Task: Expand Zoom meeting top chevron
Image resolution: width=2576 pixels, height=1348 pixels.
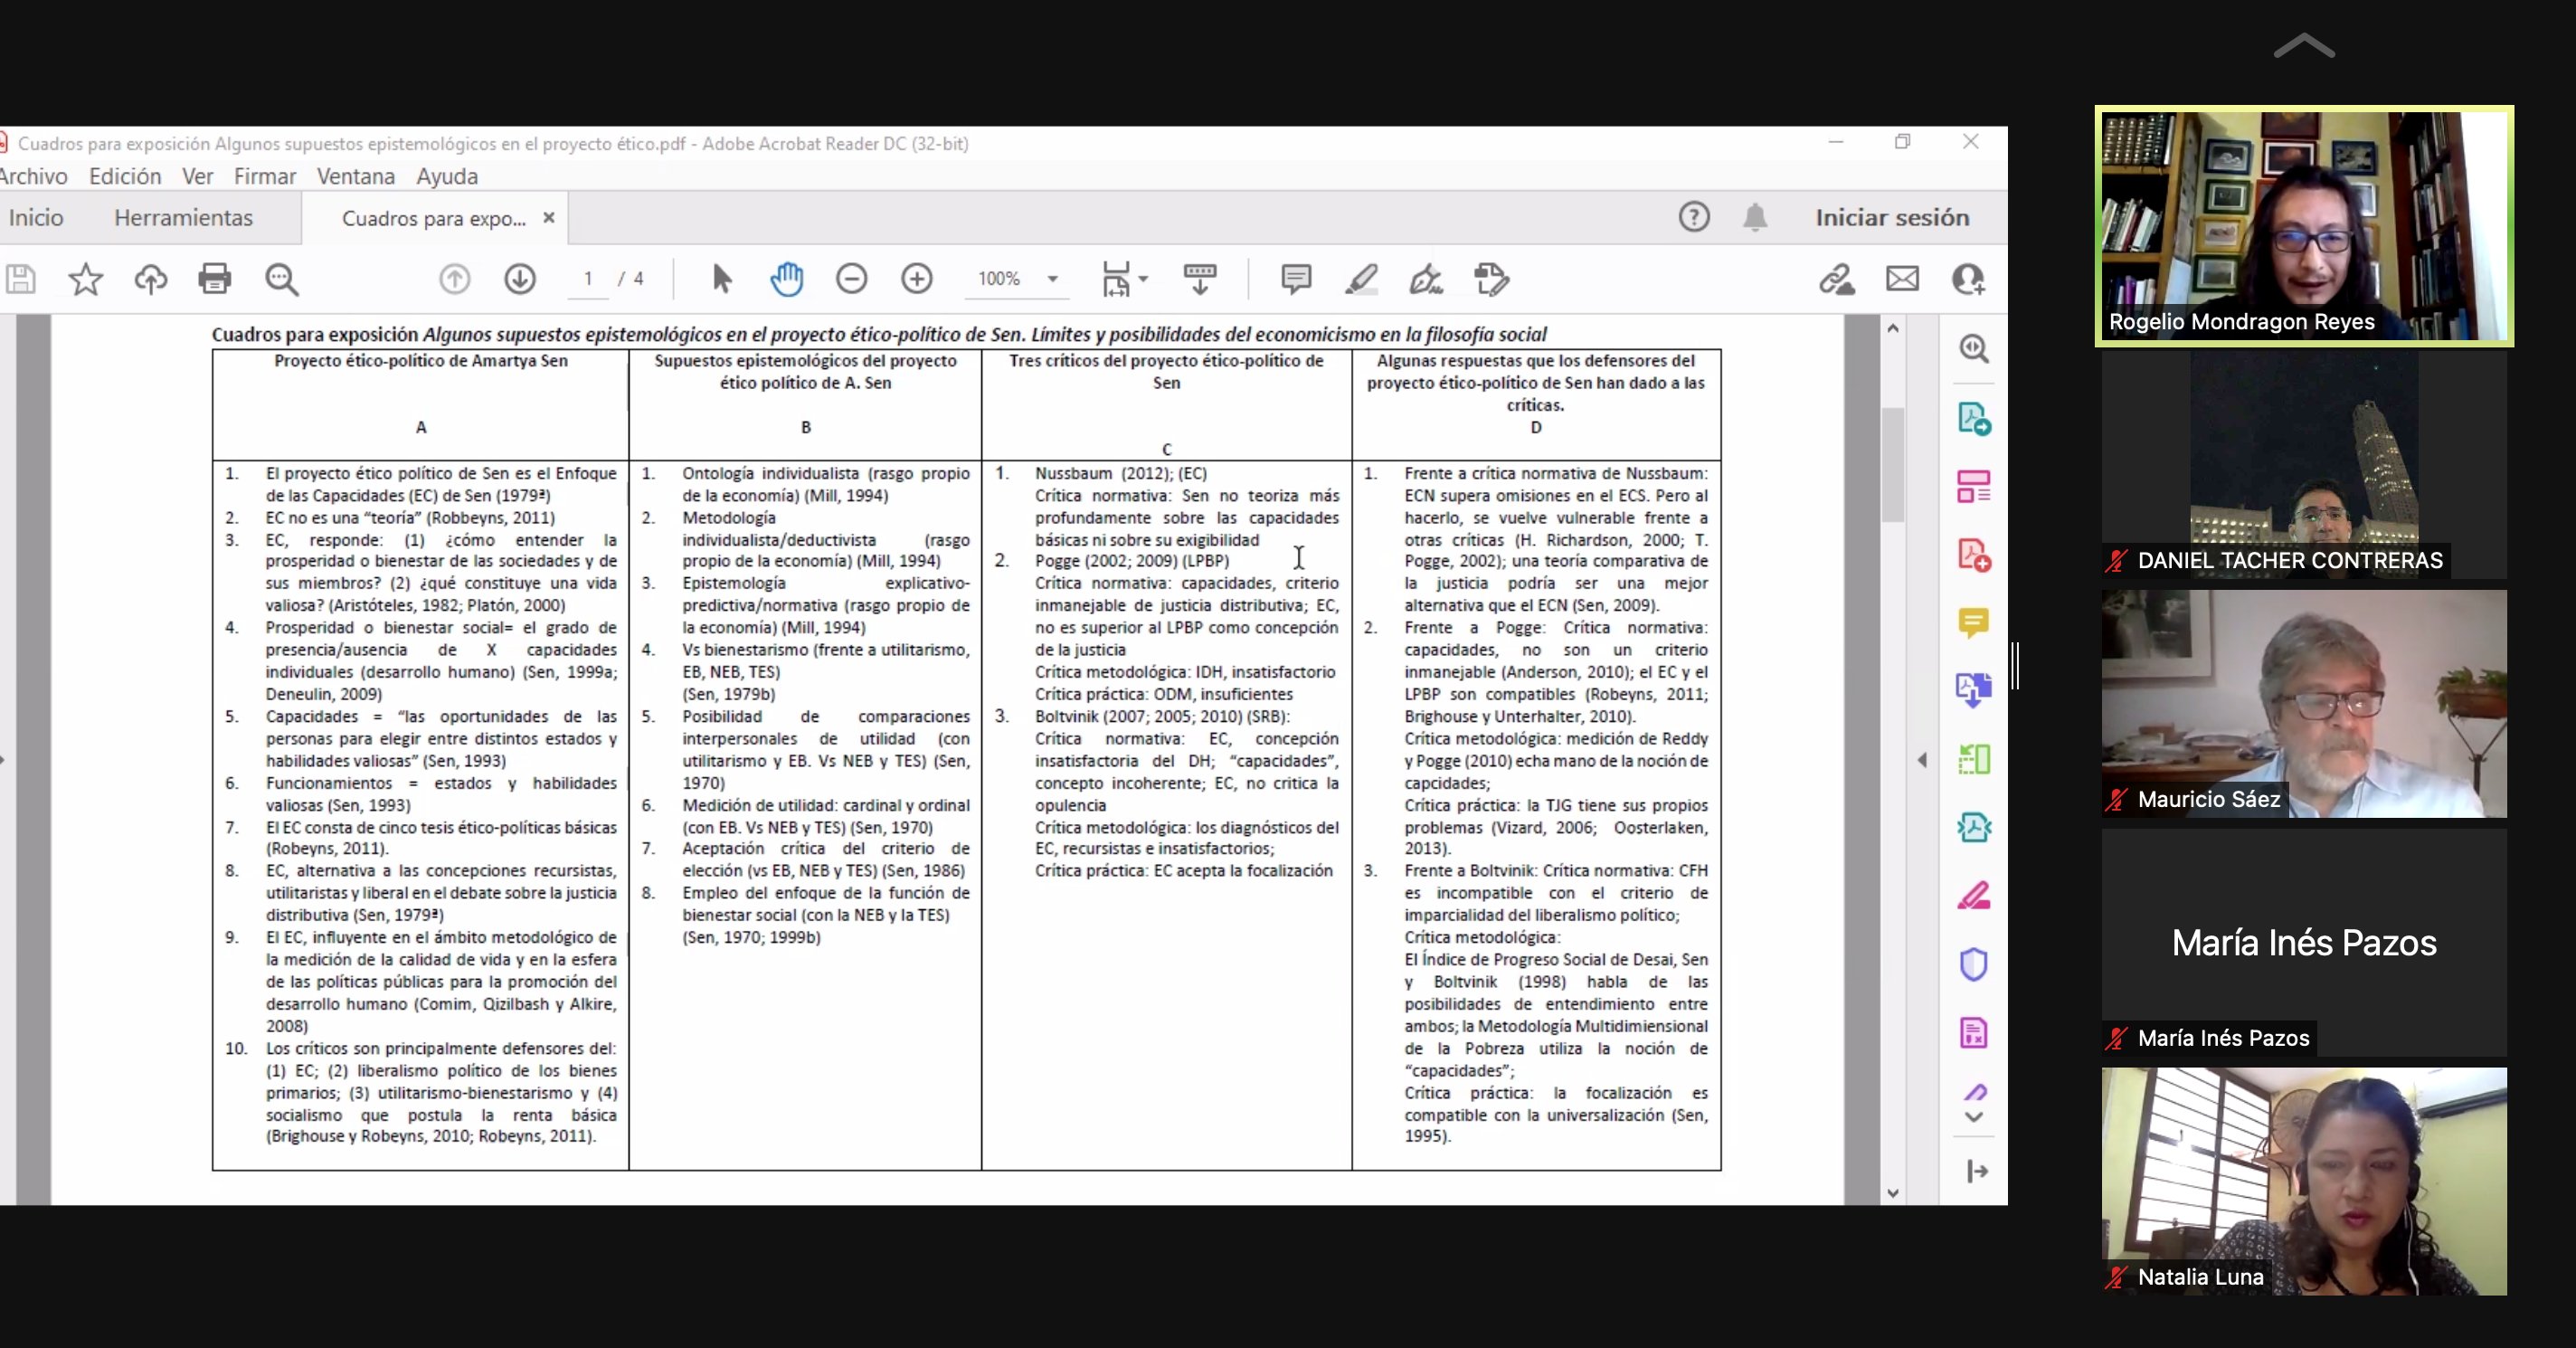Action: coord(2303,46)
